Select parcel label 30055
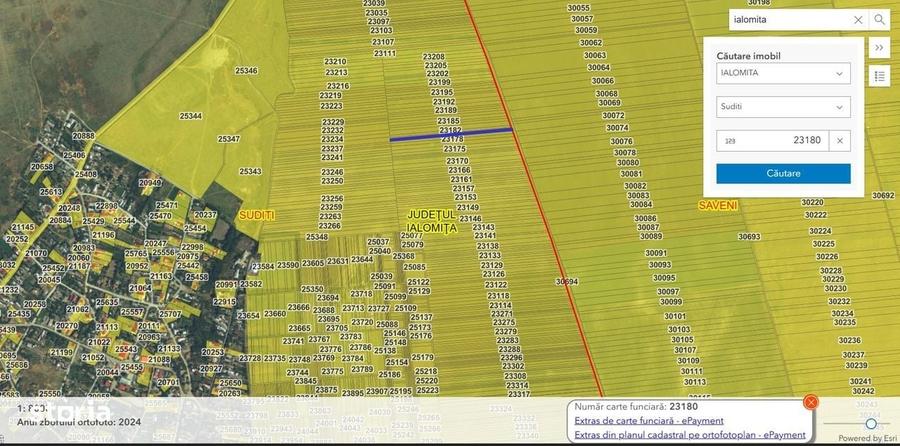Image resolution: width=900 pixels, height=446 pixels. click(579, 8)
